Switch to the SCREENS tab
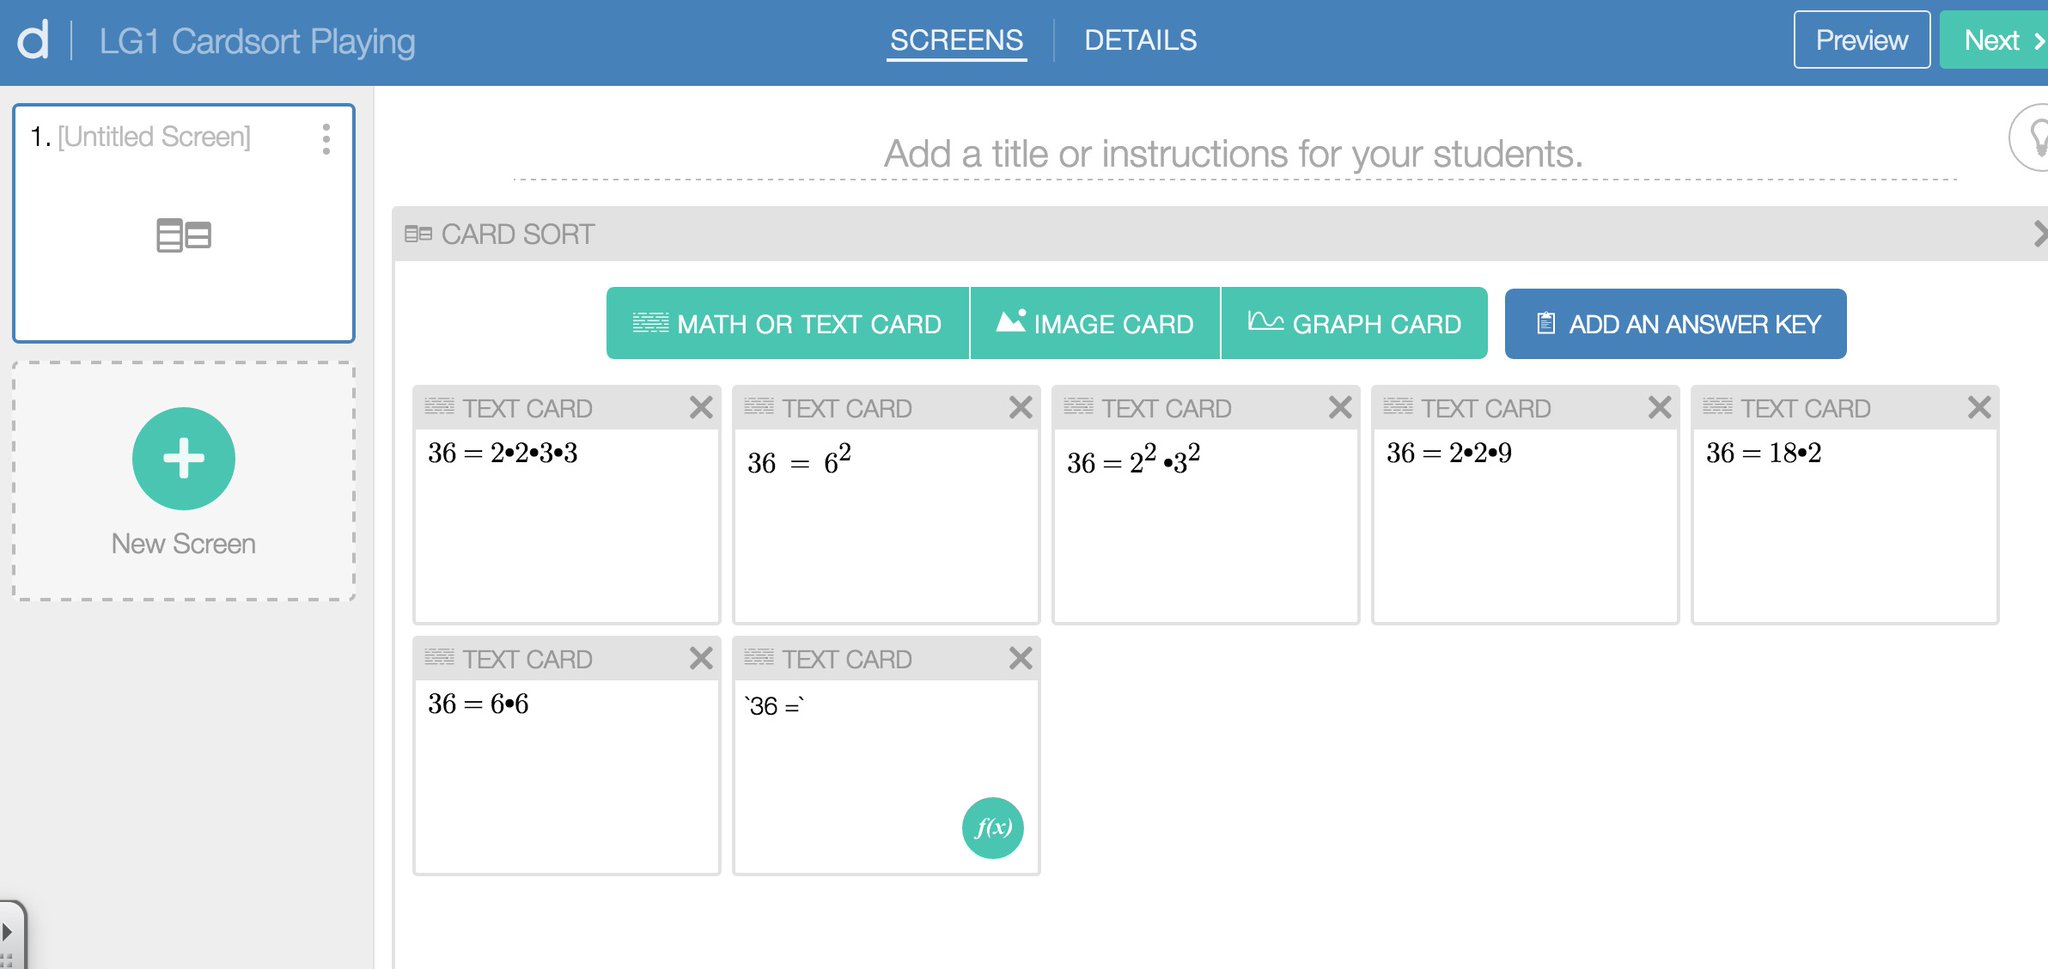2048x969 pixels. pos(956,40)
